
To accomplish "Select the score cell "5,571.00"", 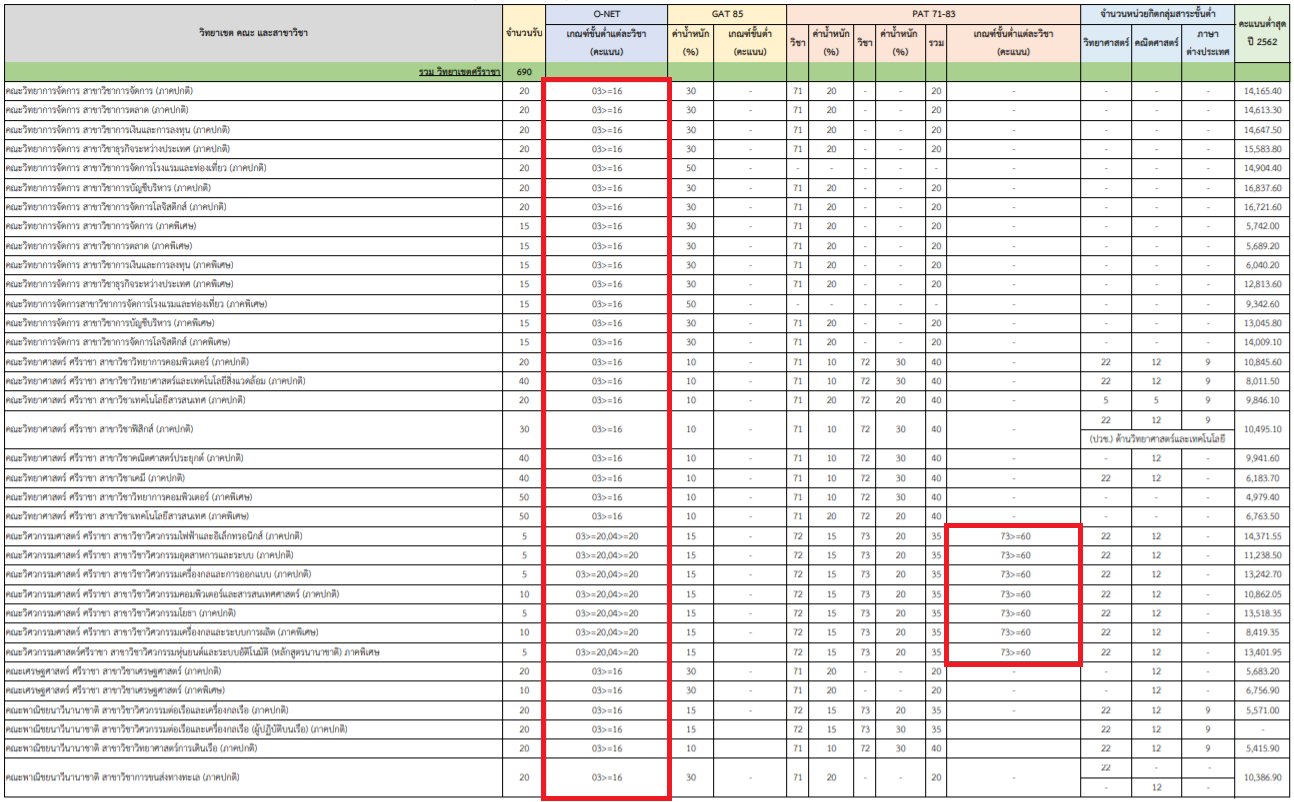I will click(x=1262, y=710).
